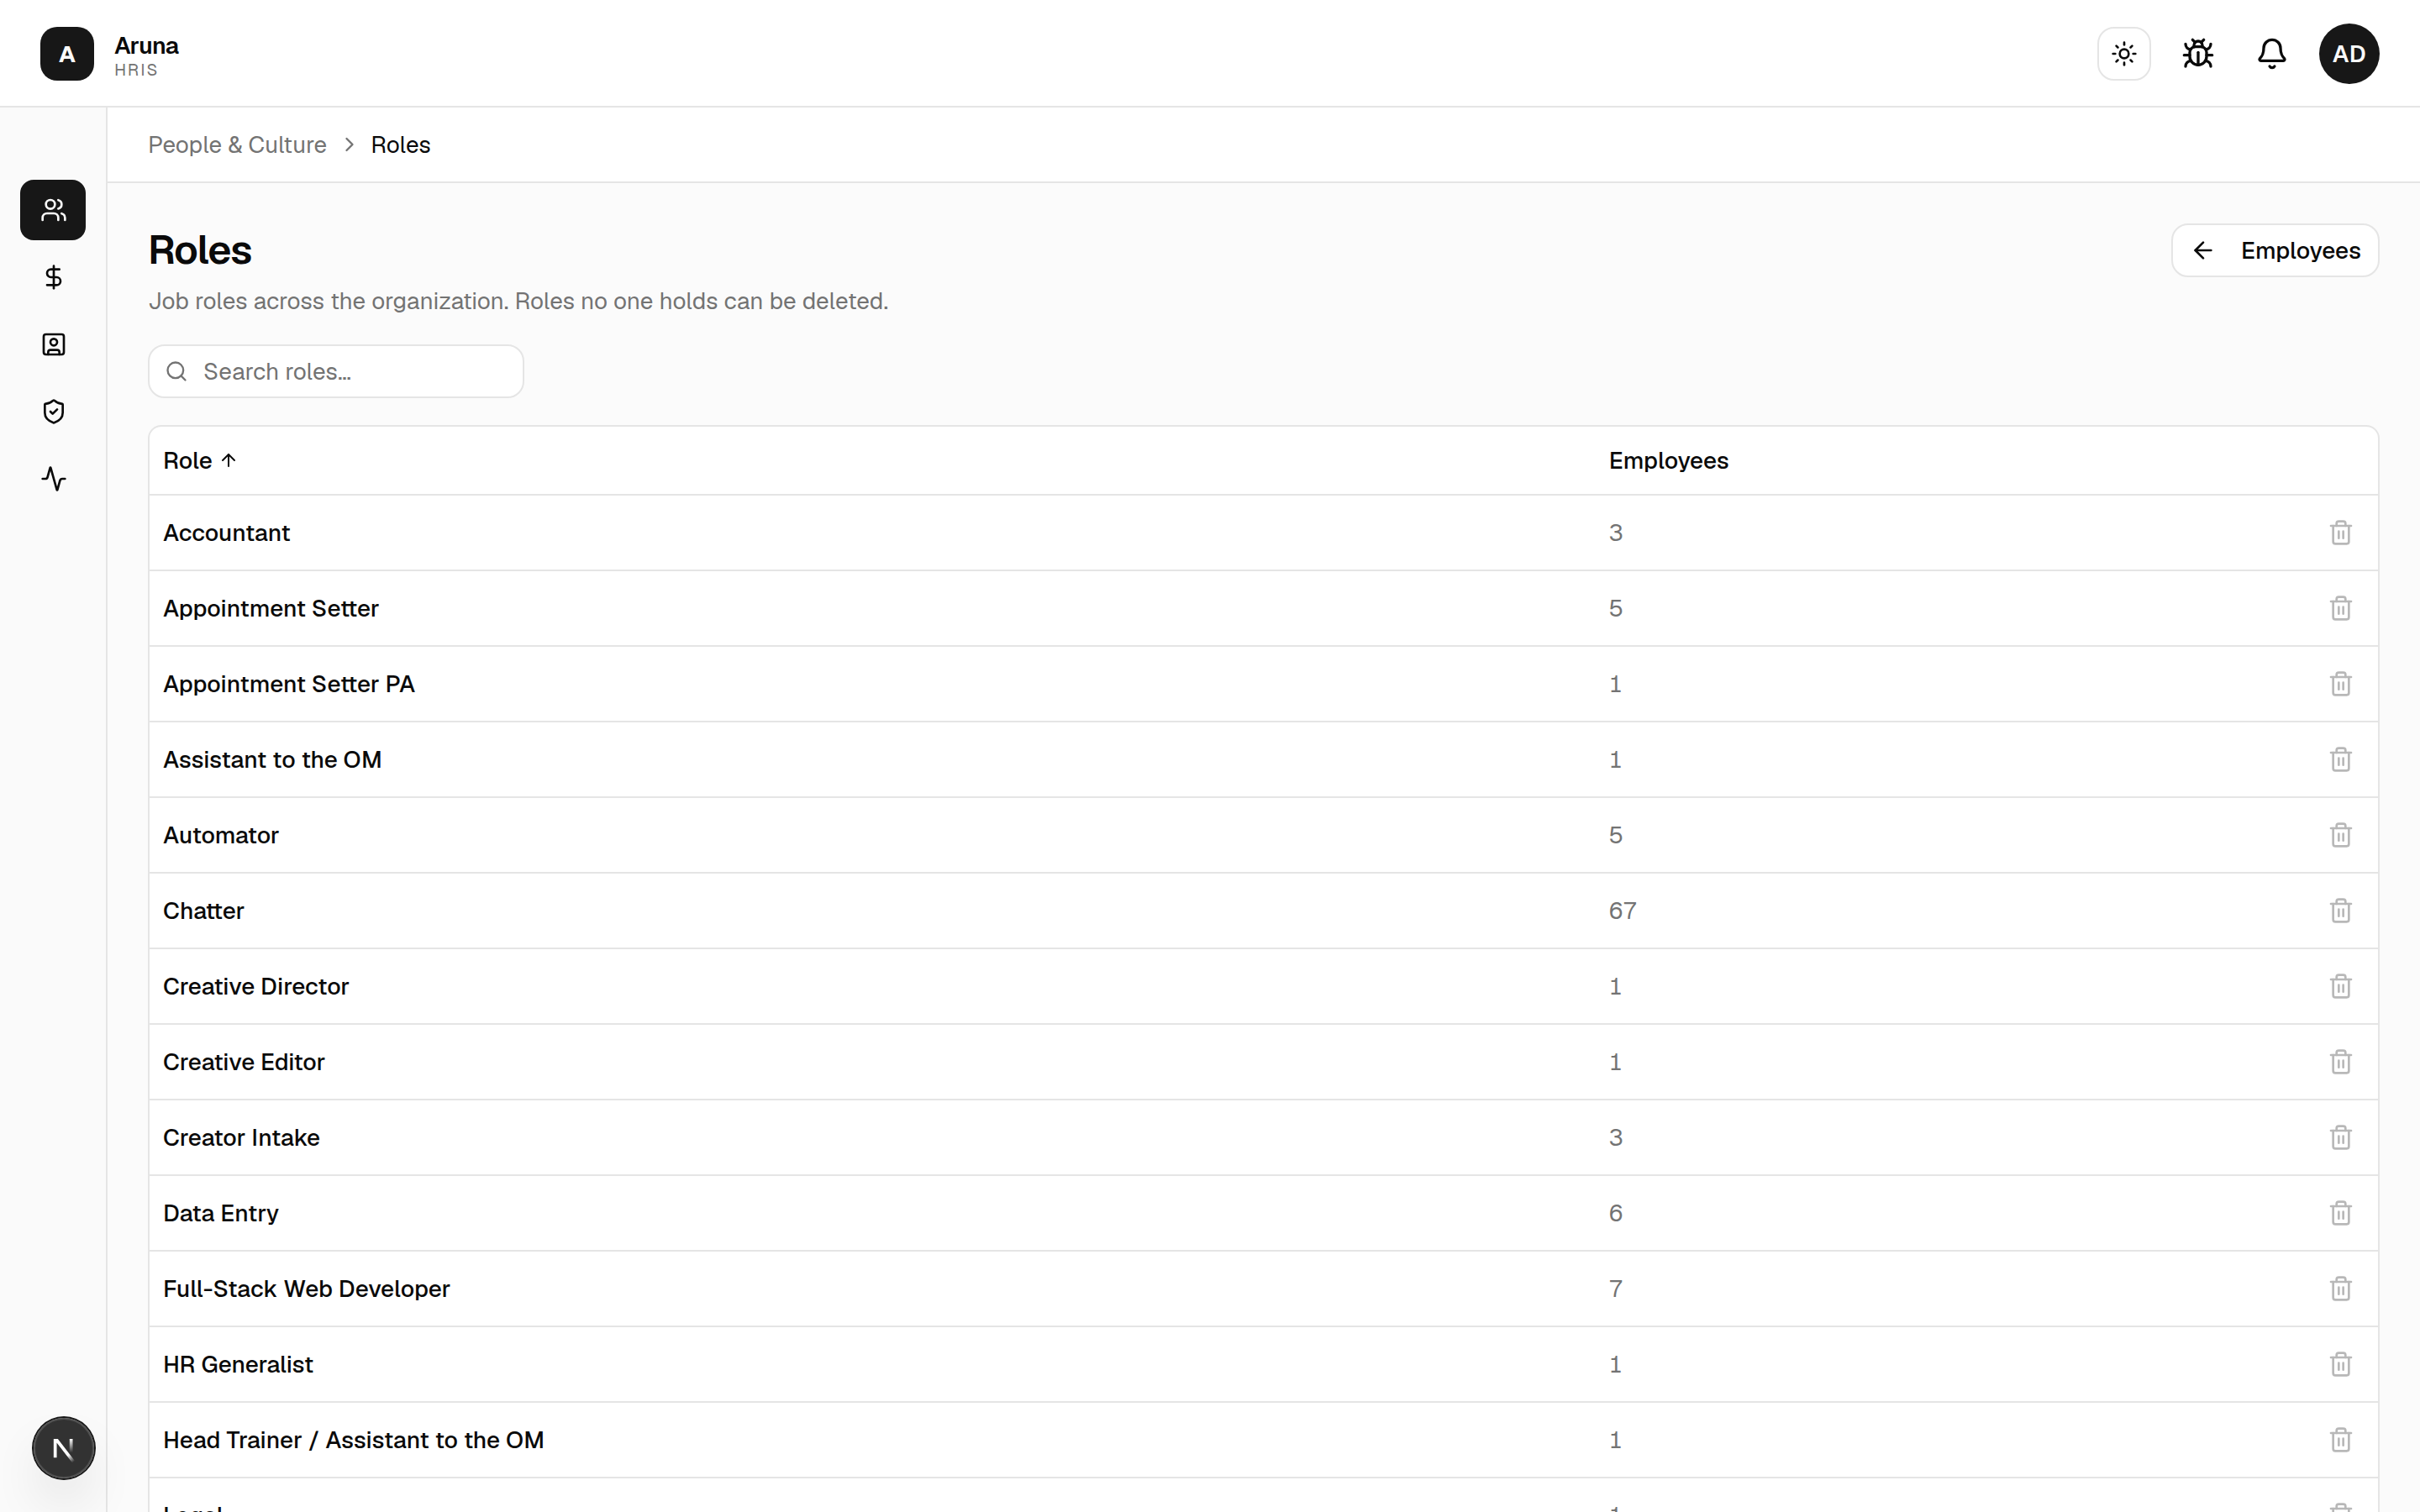Select the Chatter row name
2420x1512 pixels.
click(x=203, y=911)
